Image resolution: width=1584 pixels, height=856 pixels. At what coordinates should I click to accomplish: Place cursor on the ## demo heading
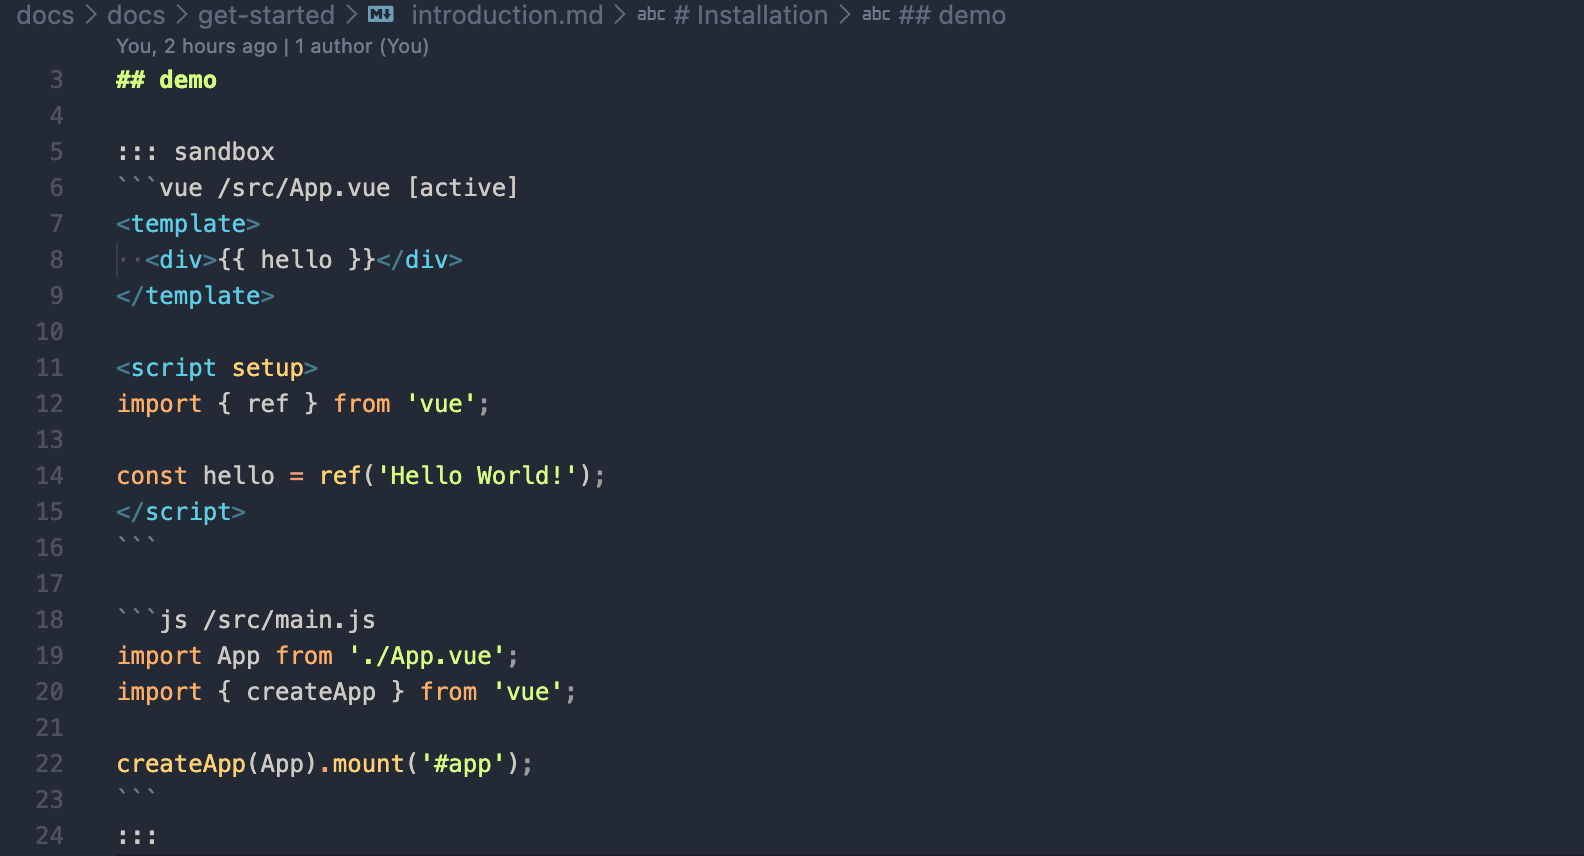(x=166, y=80)
